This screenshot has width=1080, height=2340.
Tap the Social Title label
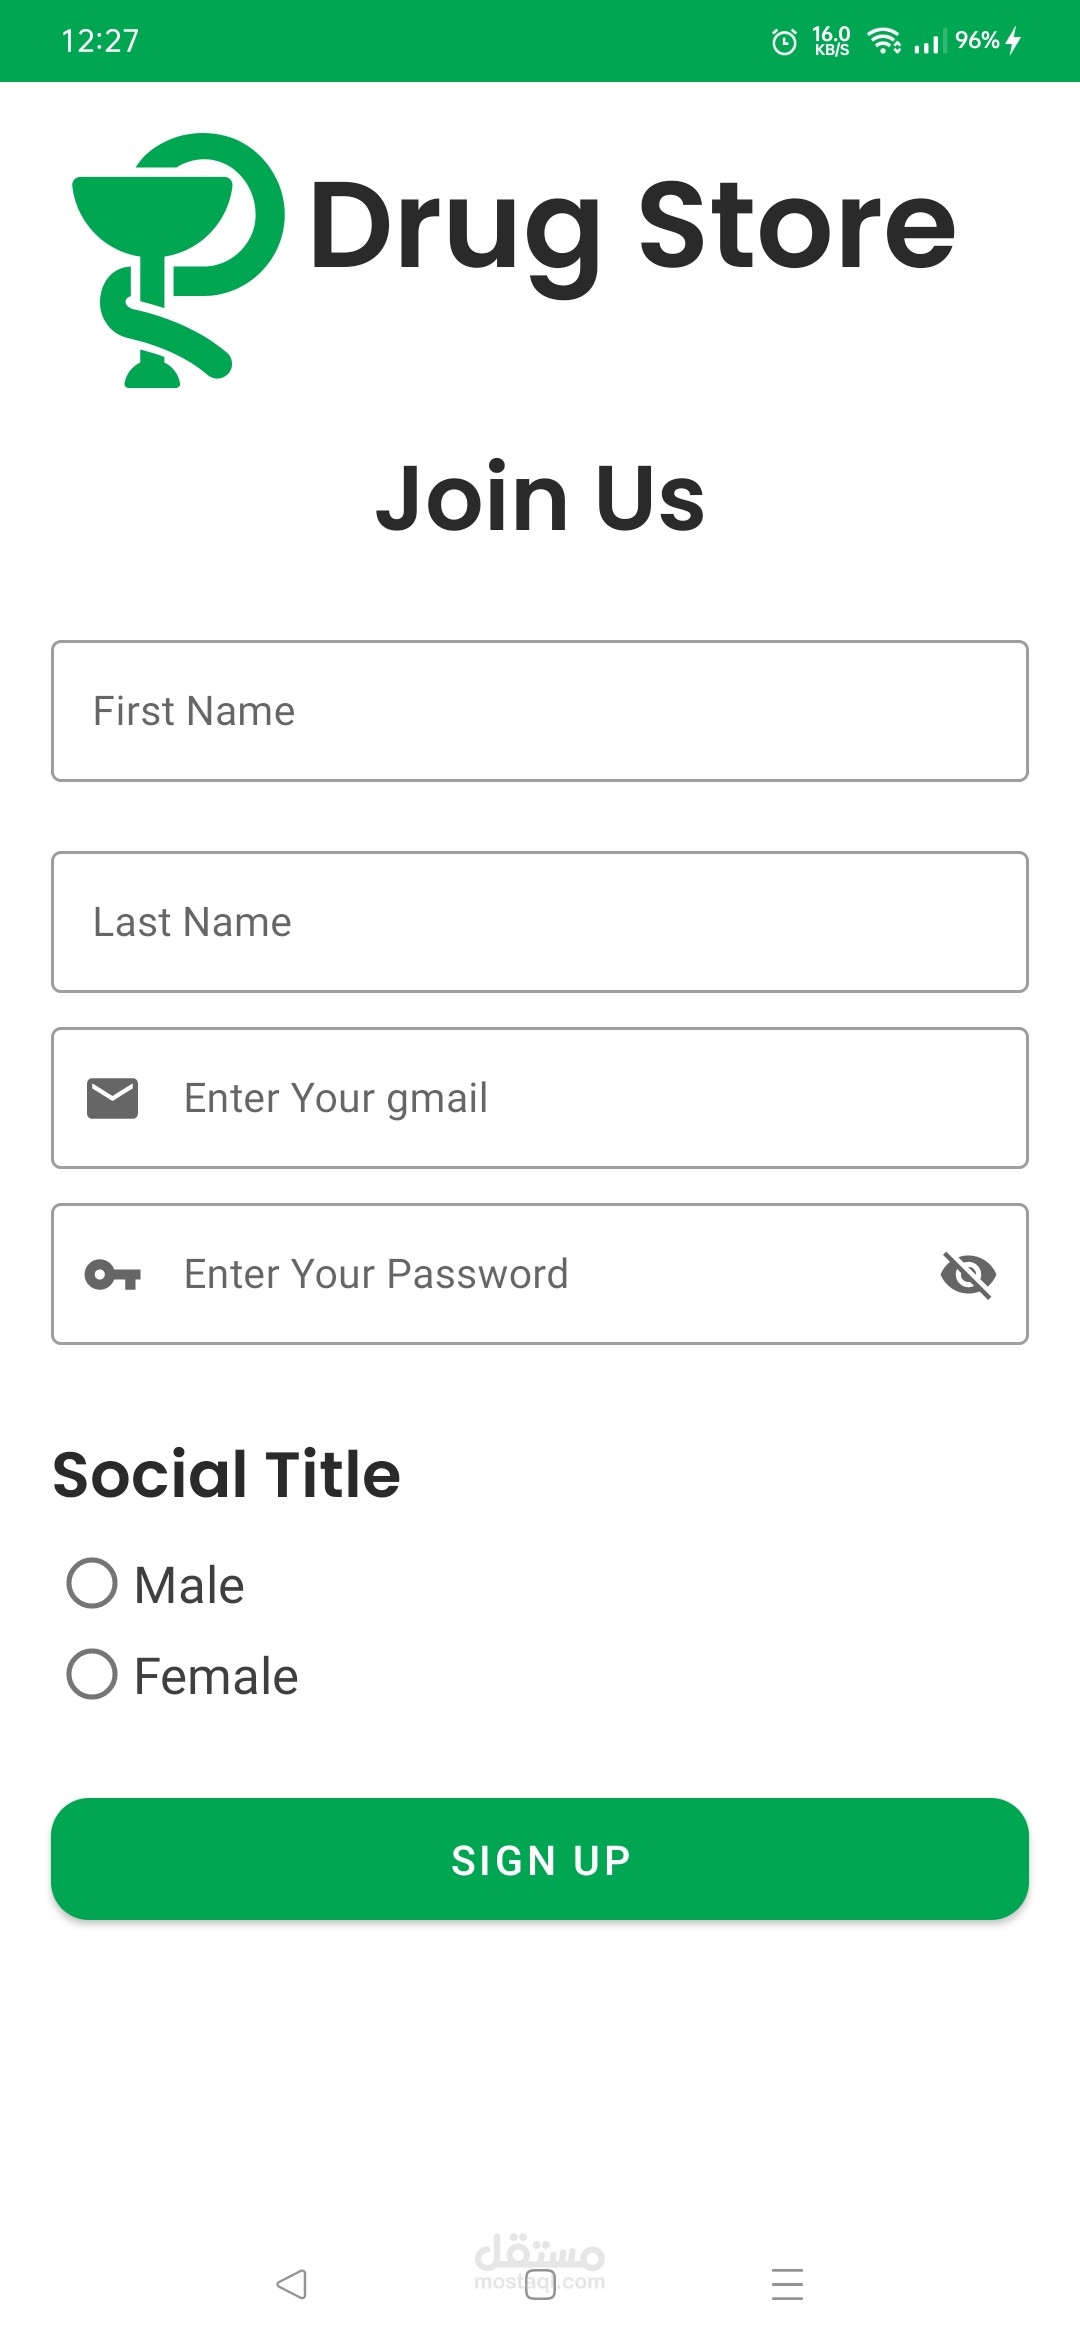(227, 1474)
